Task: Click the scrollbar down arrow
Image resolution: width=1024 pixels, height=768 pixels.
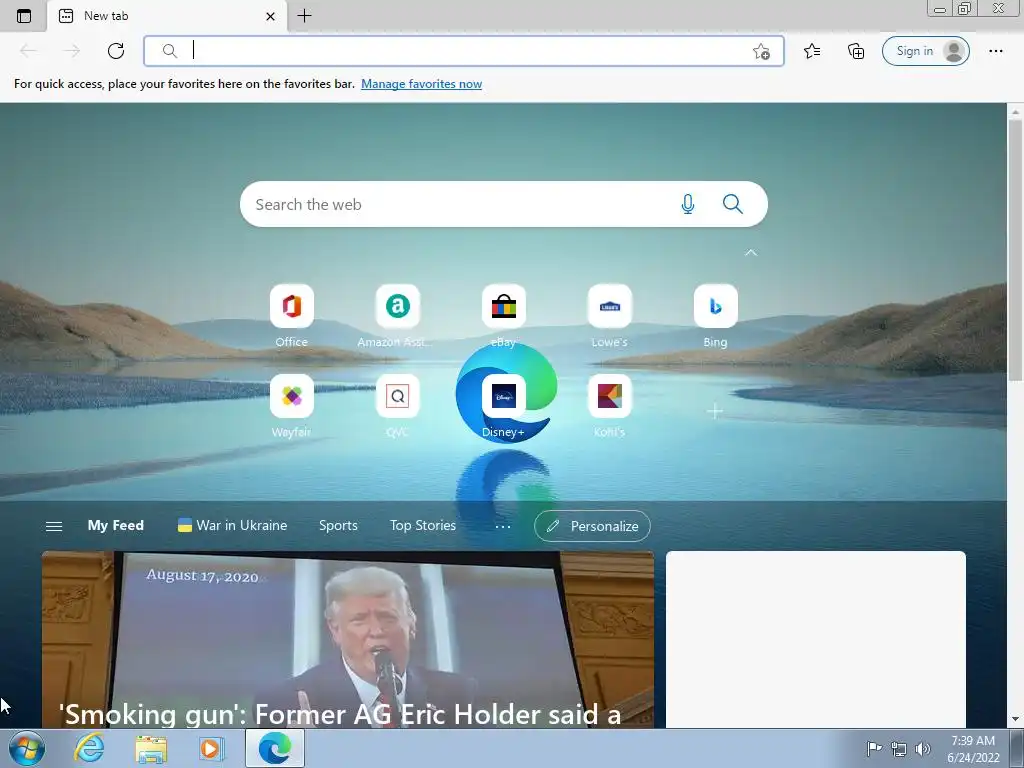Action: [x=1015, y=719]
